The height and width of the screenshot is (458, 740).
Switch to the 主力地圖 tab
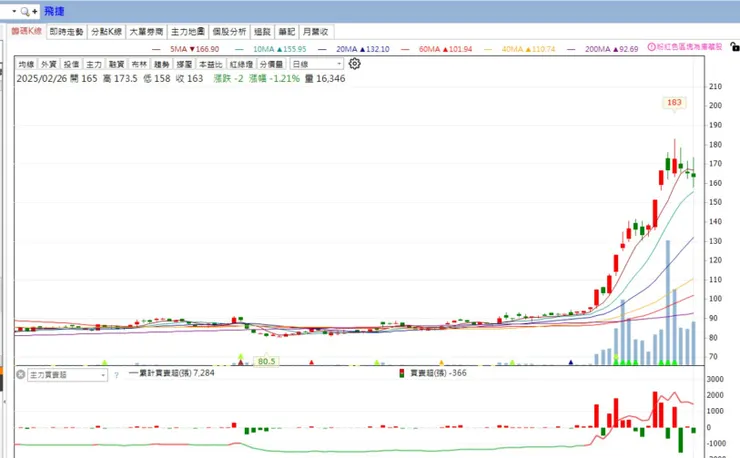(x=188, y=32)
